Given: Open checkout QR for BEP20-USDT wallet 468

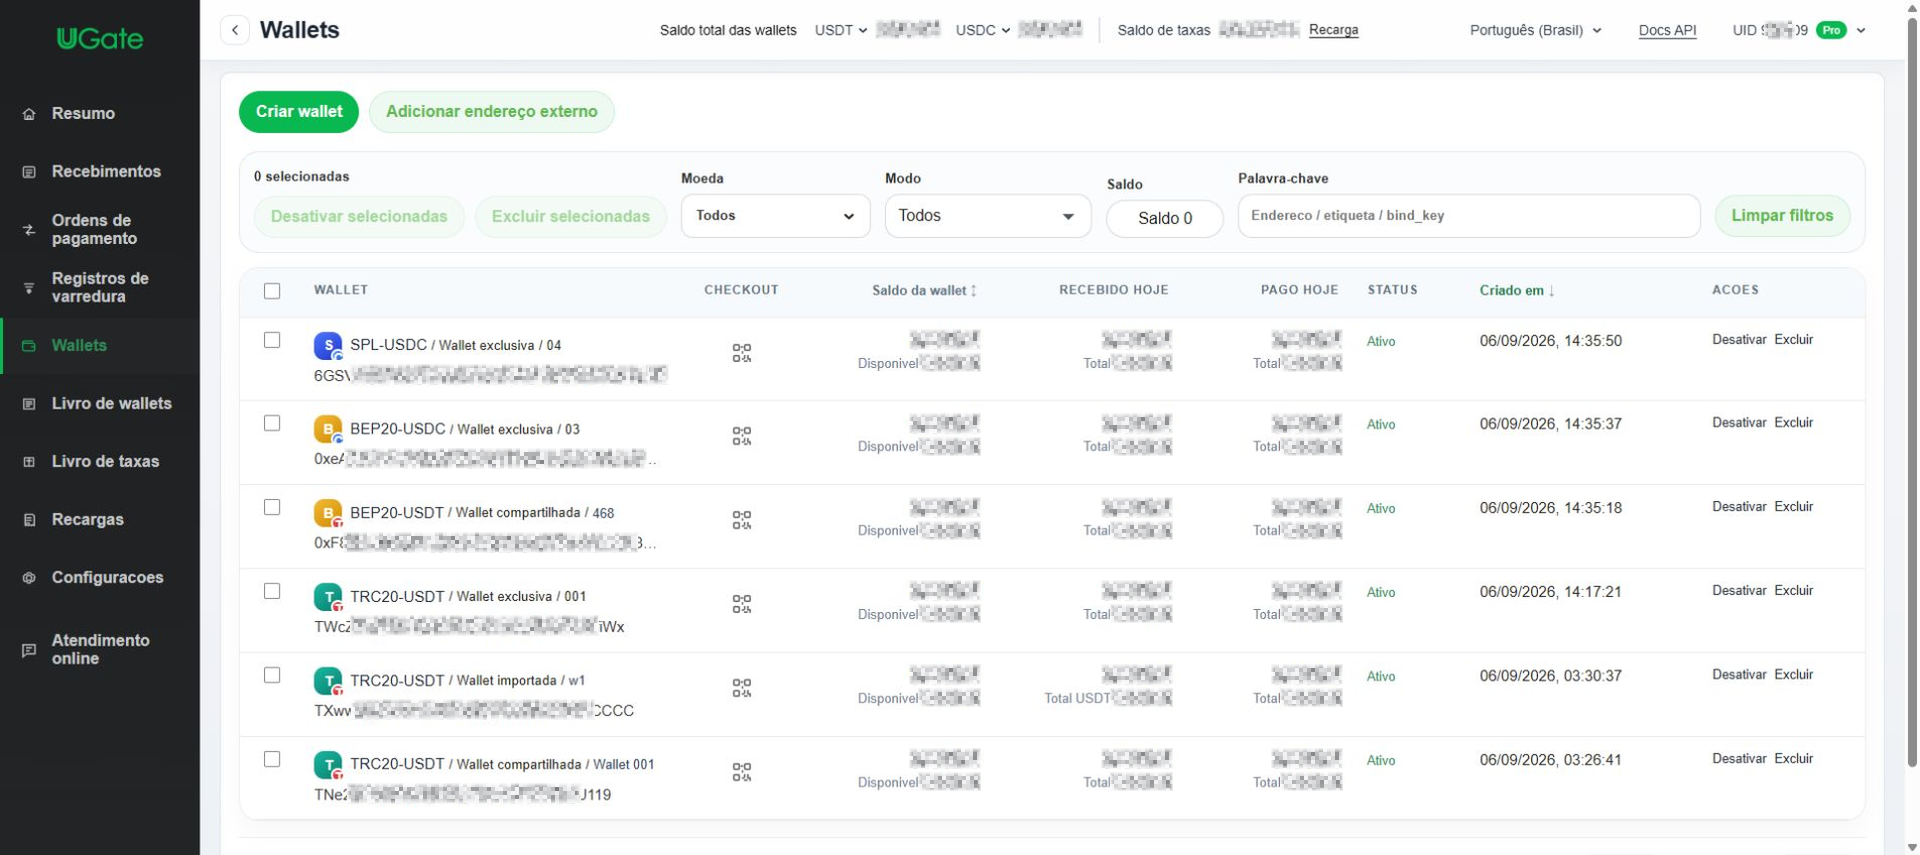Looking at the screenshot, I should pos(741,520).
